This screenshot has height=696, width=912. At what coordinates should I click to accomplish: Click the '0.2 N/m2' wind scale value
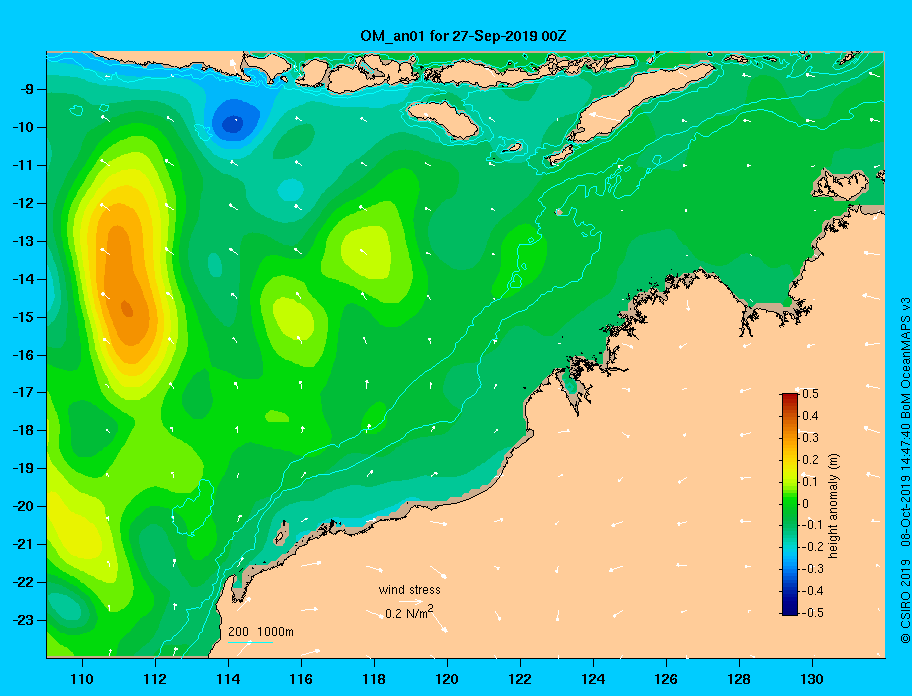(x=409, y=612)
